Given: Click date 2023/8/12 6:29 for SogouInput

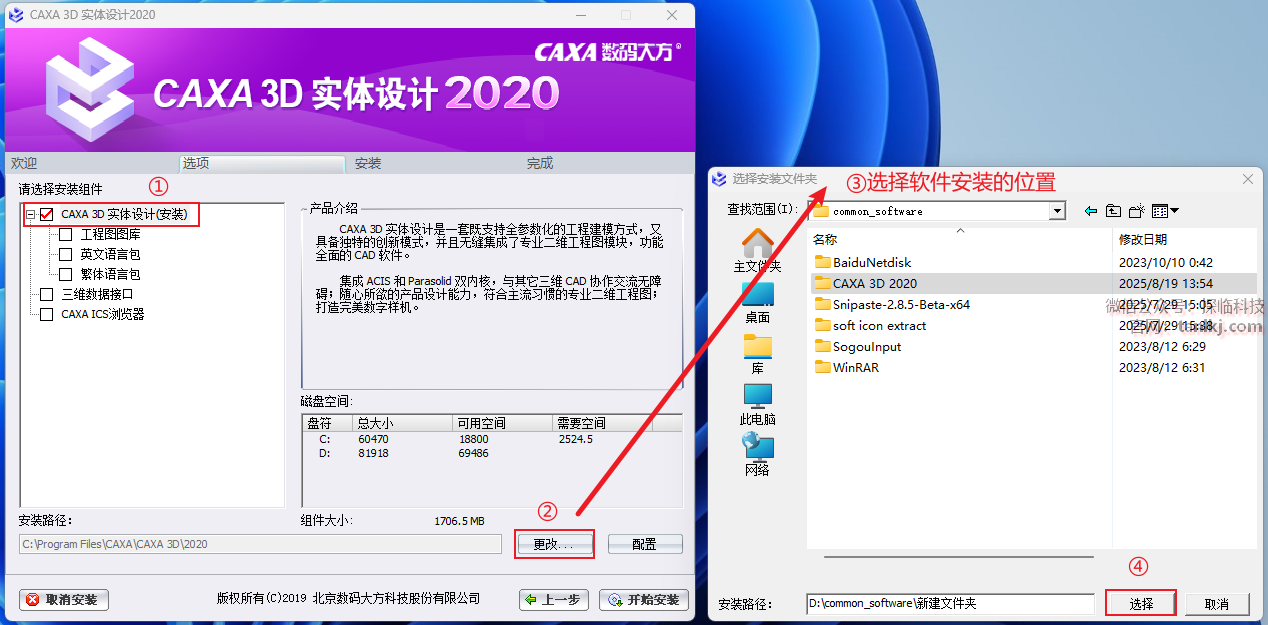Looking at the screenshot, I should click(1162, 346).
